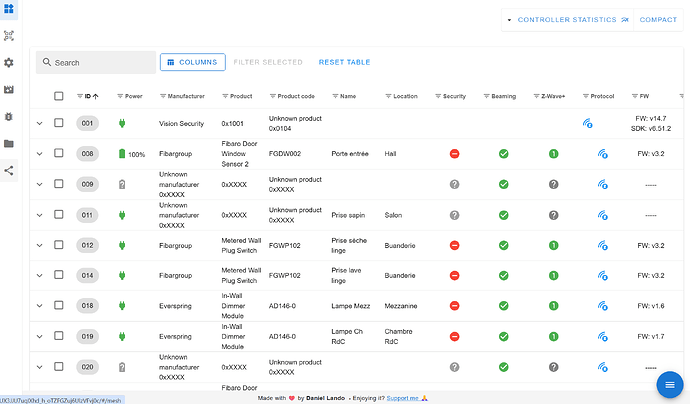Expand row details for node 008
Screen dimensions: 690x404
coord(40,154)
